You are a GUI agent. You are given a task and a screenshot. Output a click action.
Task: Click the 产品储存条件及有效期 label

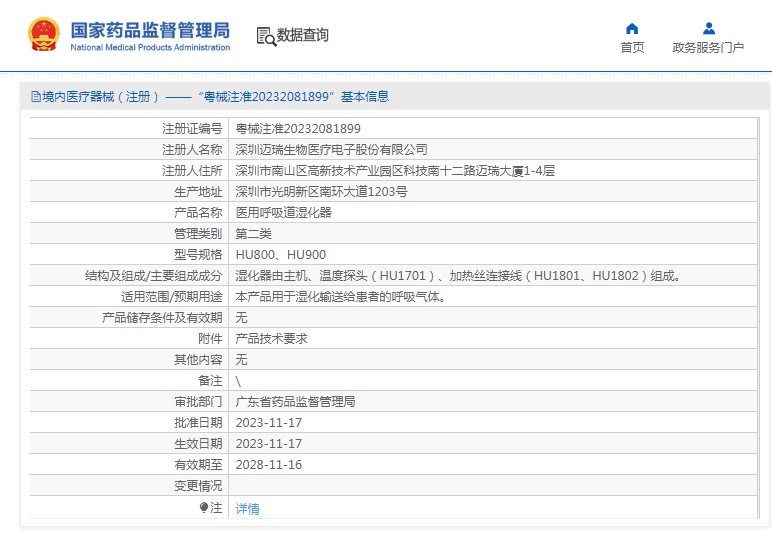click(x=162, y=317)
